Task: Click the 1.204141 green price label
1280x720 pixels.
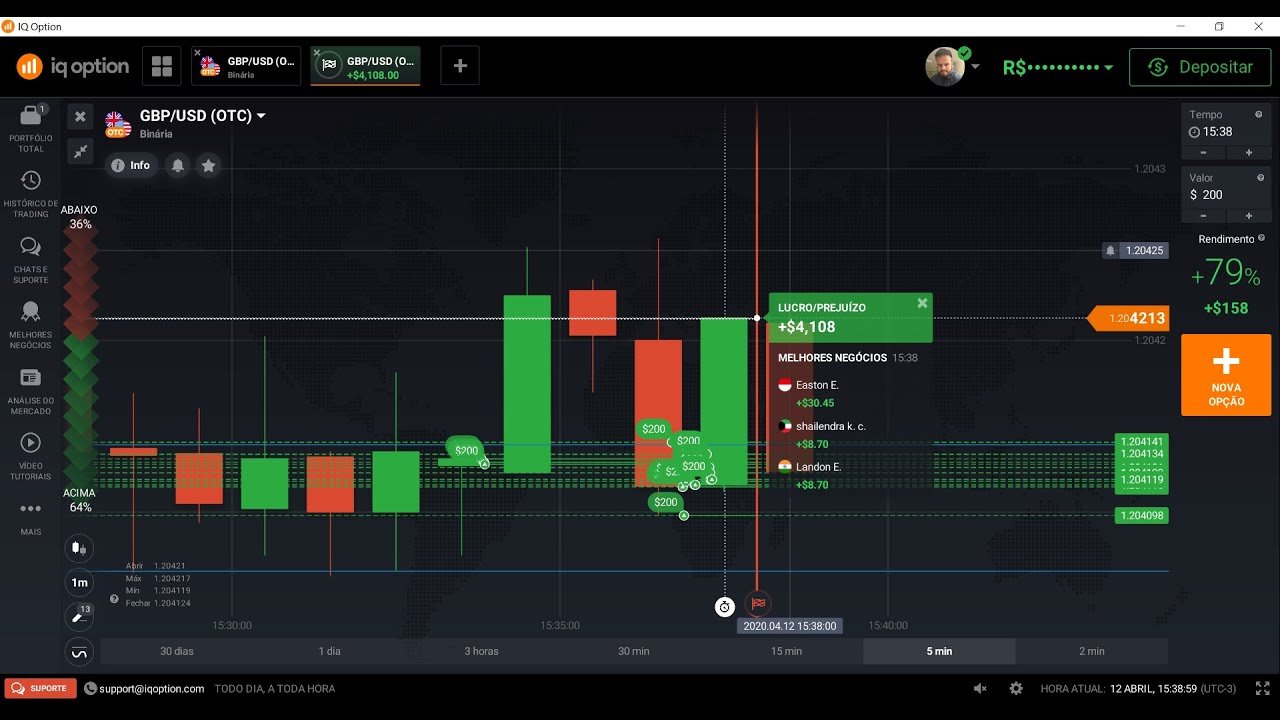Action: click(x=1141, y=441)
